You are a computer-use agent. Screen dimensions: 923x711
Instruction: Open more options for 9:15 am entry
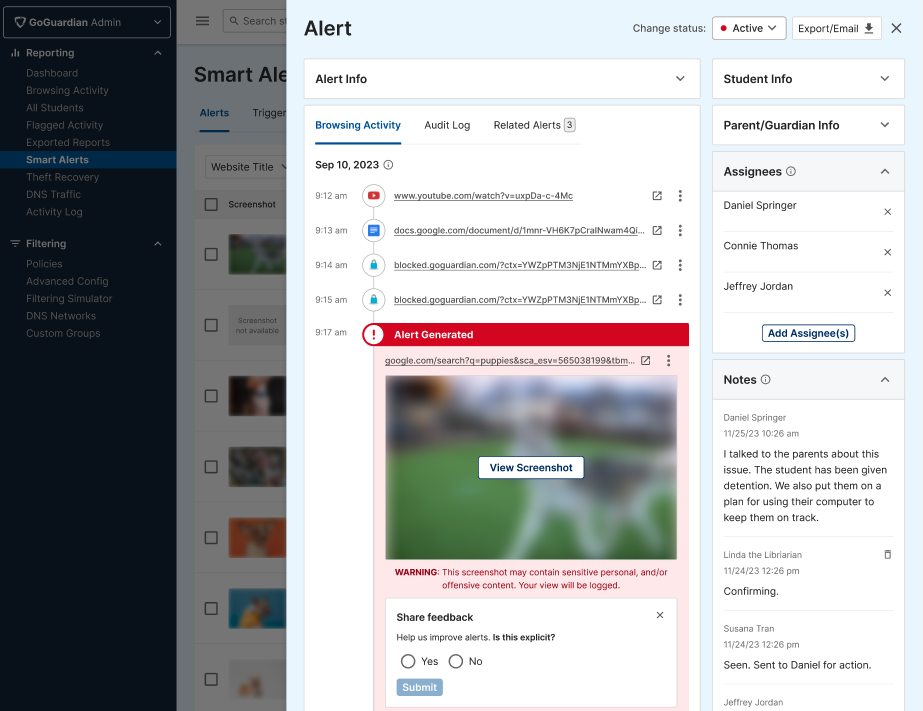click(x=680, y=300)
